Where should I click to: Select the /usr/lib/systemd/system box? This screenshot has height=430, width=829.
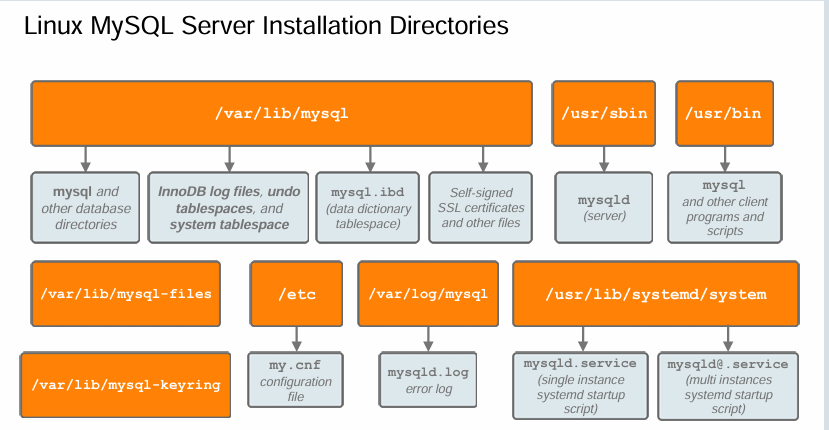pyautogui.click(x=655, y=294)
